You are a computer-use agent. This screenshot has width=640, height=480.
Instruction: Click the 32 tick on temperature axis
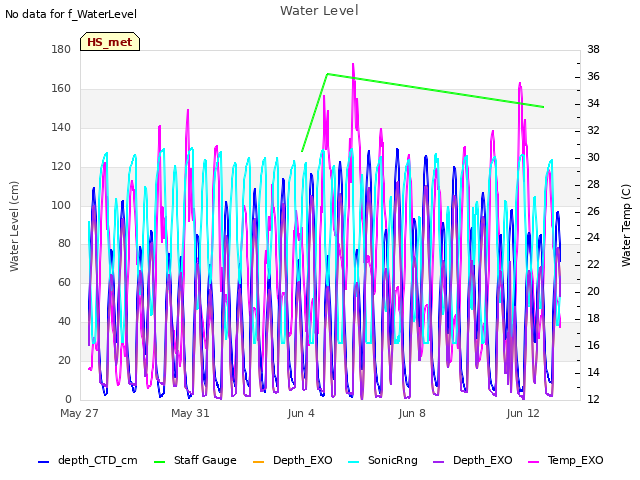coord(593,130)
